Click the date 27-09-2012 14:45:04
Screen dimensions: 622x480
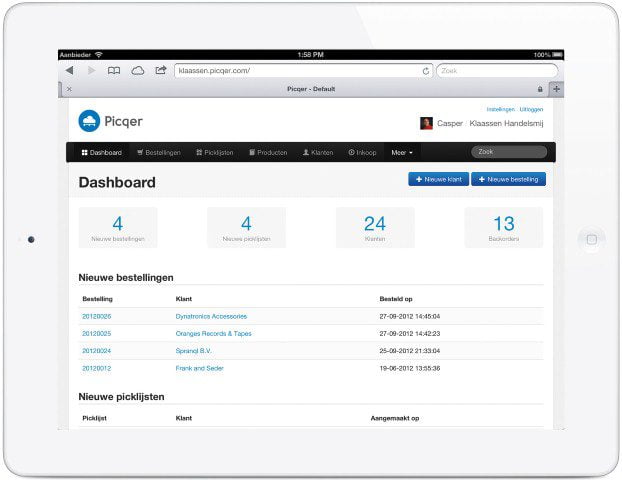coord(409,316)
